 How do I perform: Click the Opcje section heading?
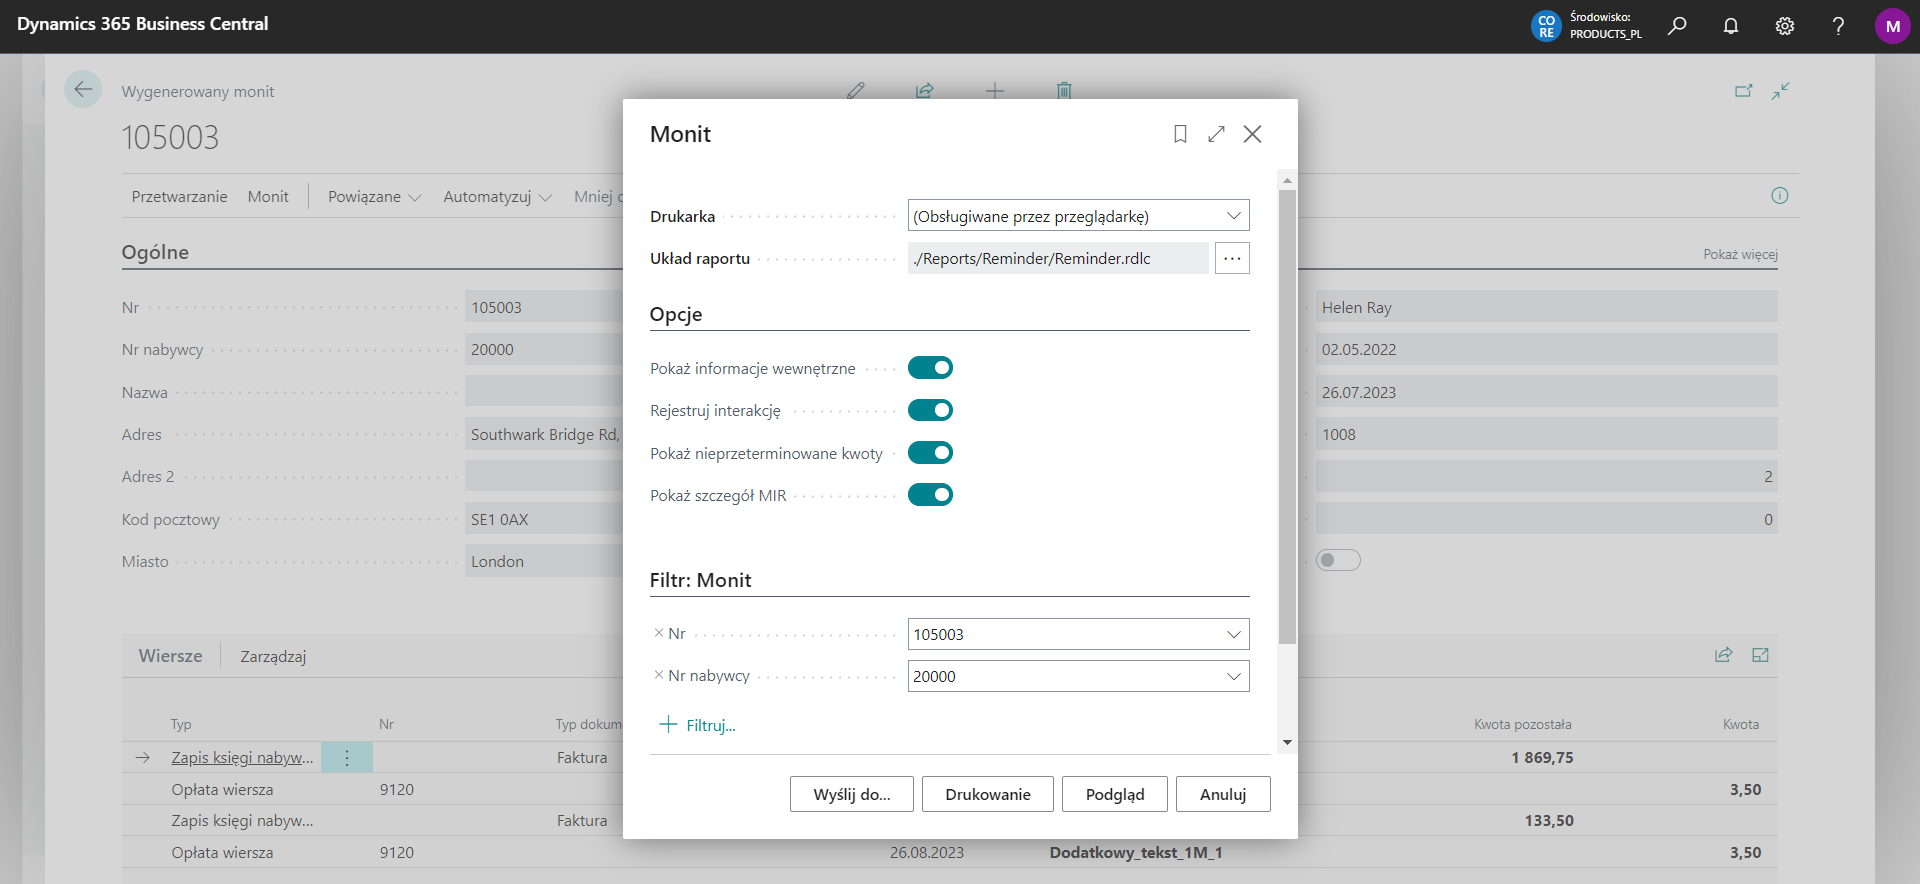pos(676,314)
